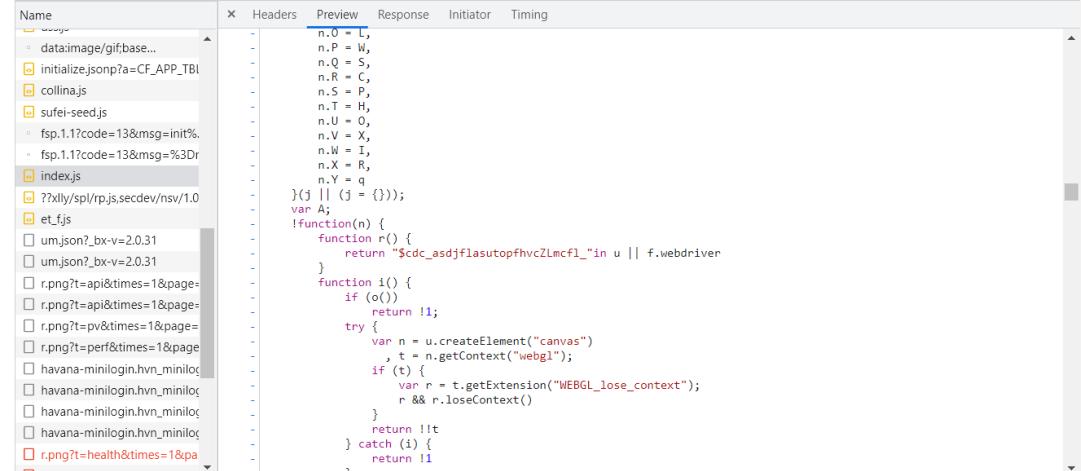Click the "}(j || (j = {}));" line
Viewport: 1081px width, 471px height.
click(347, 194)
